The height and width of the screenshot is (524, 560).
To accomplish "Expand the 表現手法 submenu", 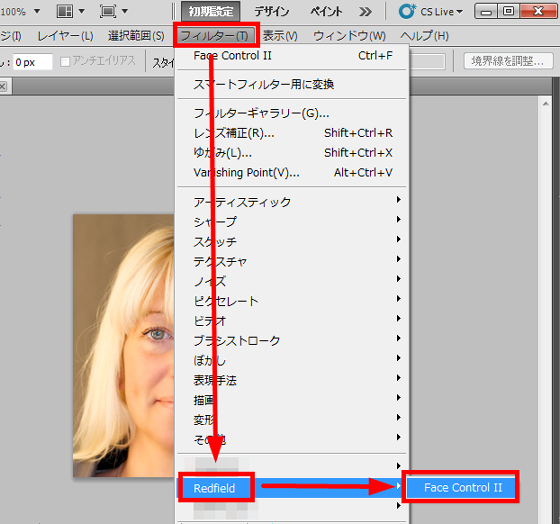I will pos(292,380).
